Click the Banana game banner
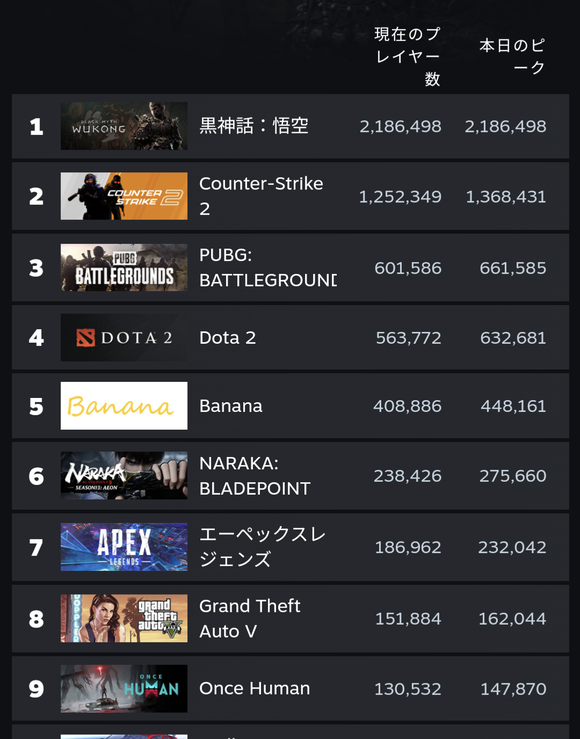 click(x=124, y=406)
